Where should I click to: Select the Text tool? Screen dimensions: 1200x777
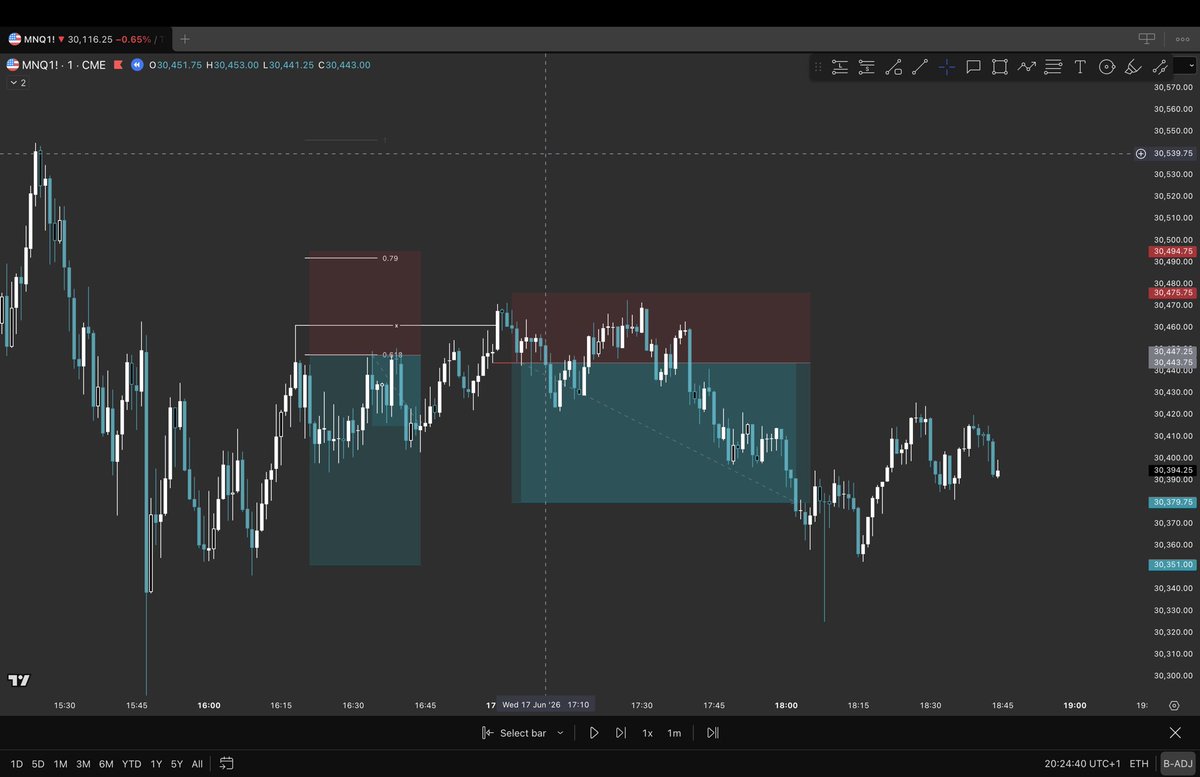click(1080, 67)
